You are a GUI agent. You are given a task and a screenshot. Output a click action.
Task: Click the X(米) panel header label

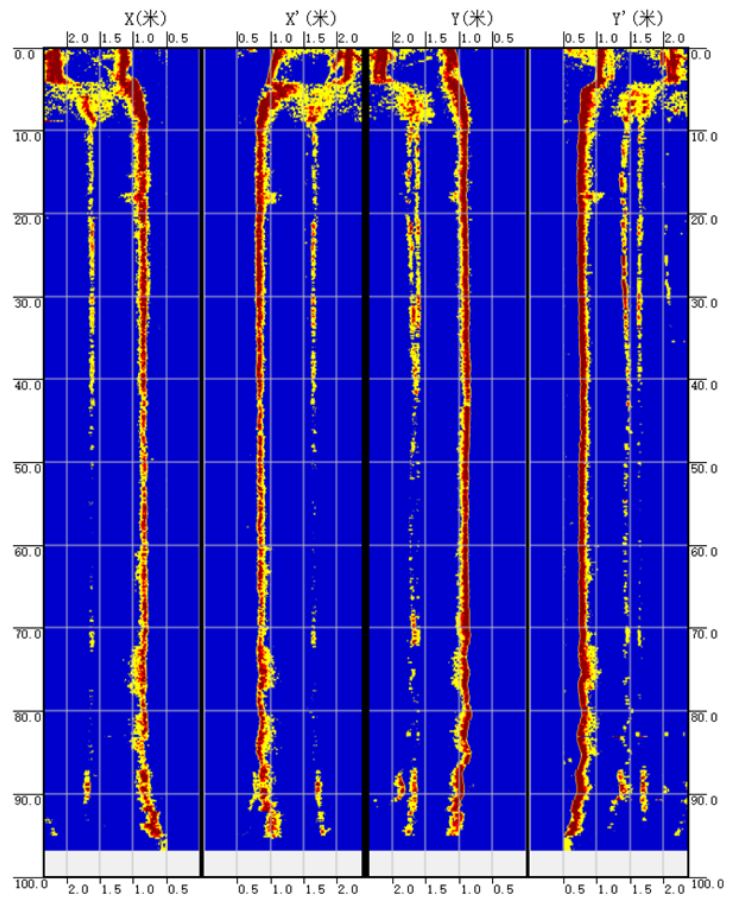point(147,18)
